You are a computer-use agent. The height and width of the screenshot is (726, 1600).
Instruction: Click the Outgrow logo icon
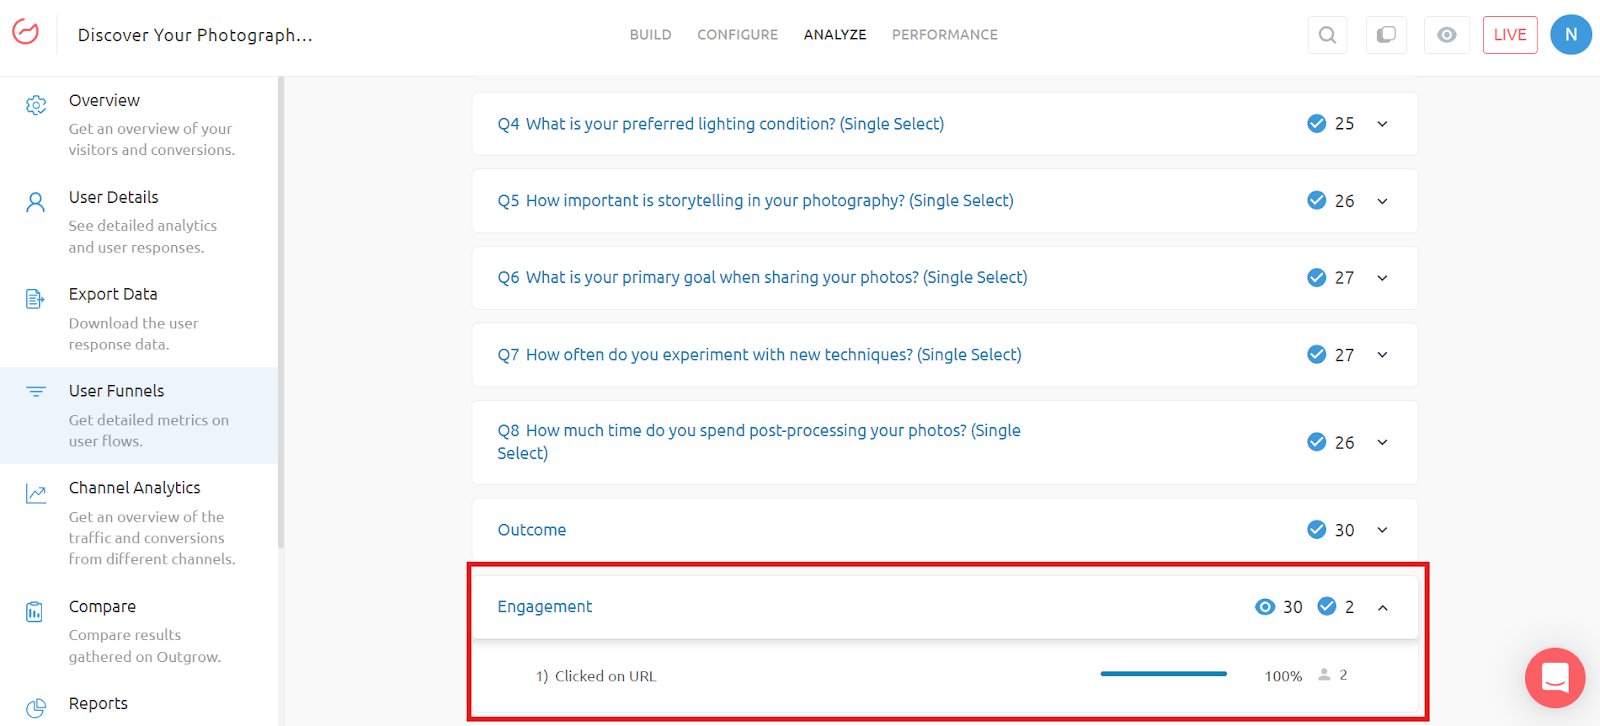click(x=26, y=32)
